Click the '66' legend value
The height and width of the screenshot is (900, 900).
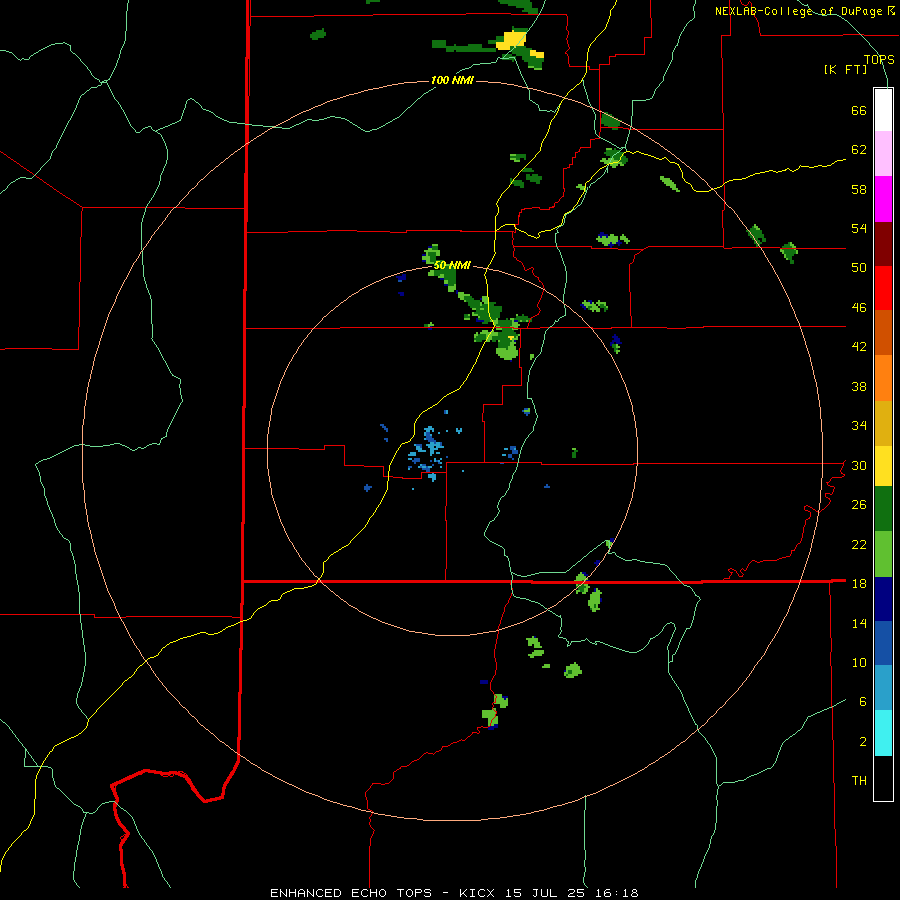[859, 110]
